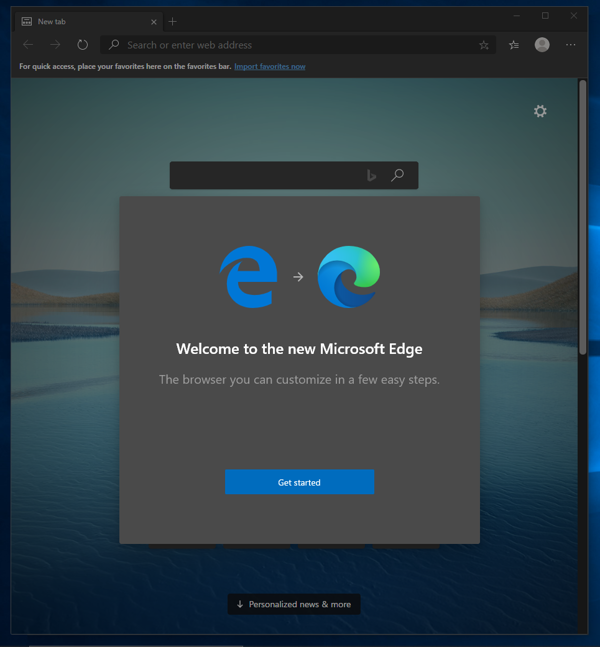This screenshot has width=600, height=647.
Task: Click Personalized news & more button
Action: click(294, 604)
